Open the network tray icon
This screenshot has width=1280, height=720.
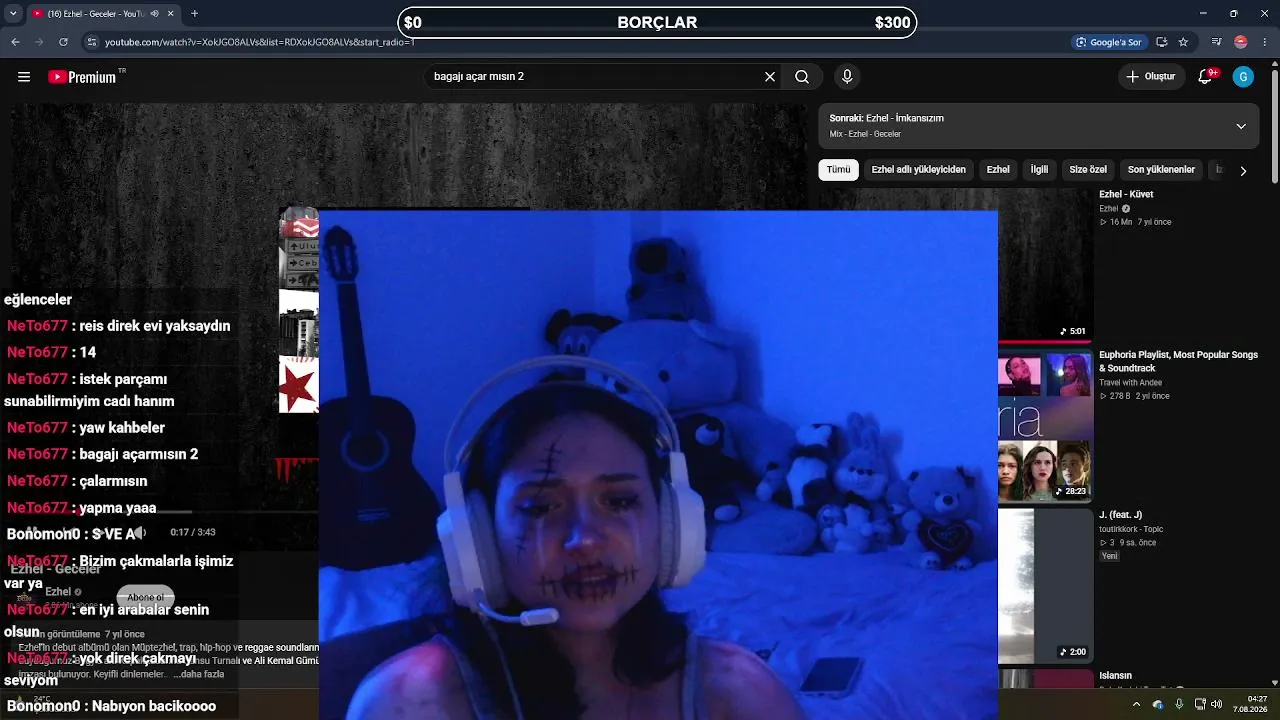click(x=1200, y=704)
